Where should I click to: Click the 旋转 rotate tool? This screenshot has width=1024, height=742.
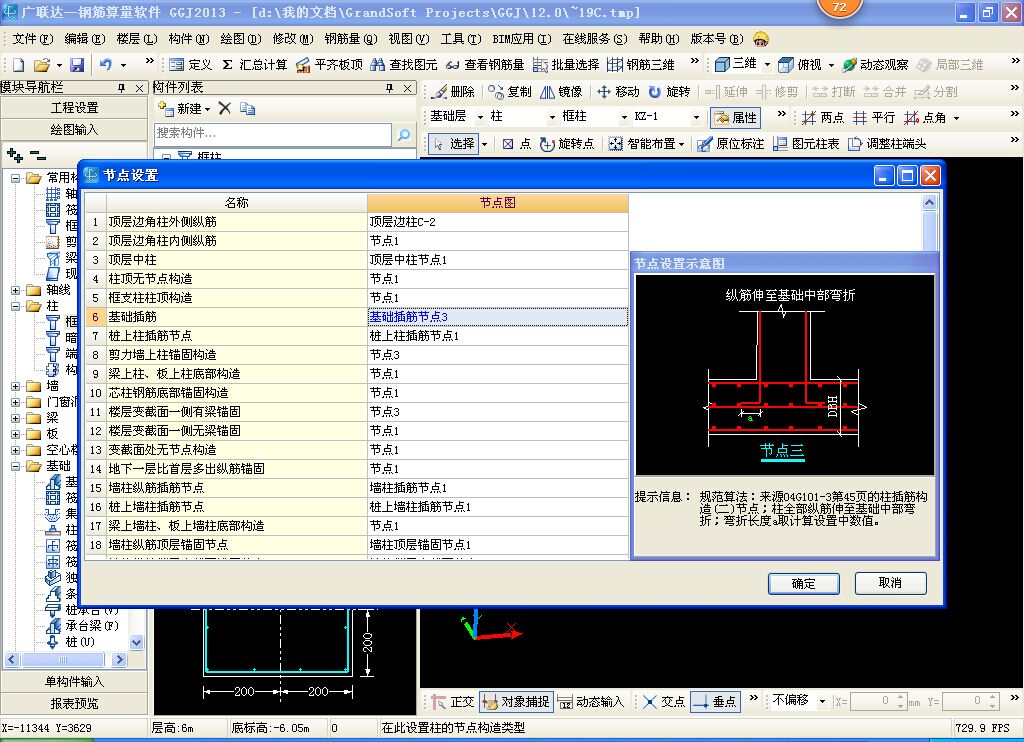coord(669,91)
